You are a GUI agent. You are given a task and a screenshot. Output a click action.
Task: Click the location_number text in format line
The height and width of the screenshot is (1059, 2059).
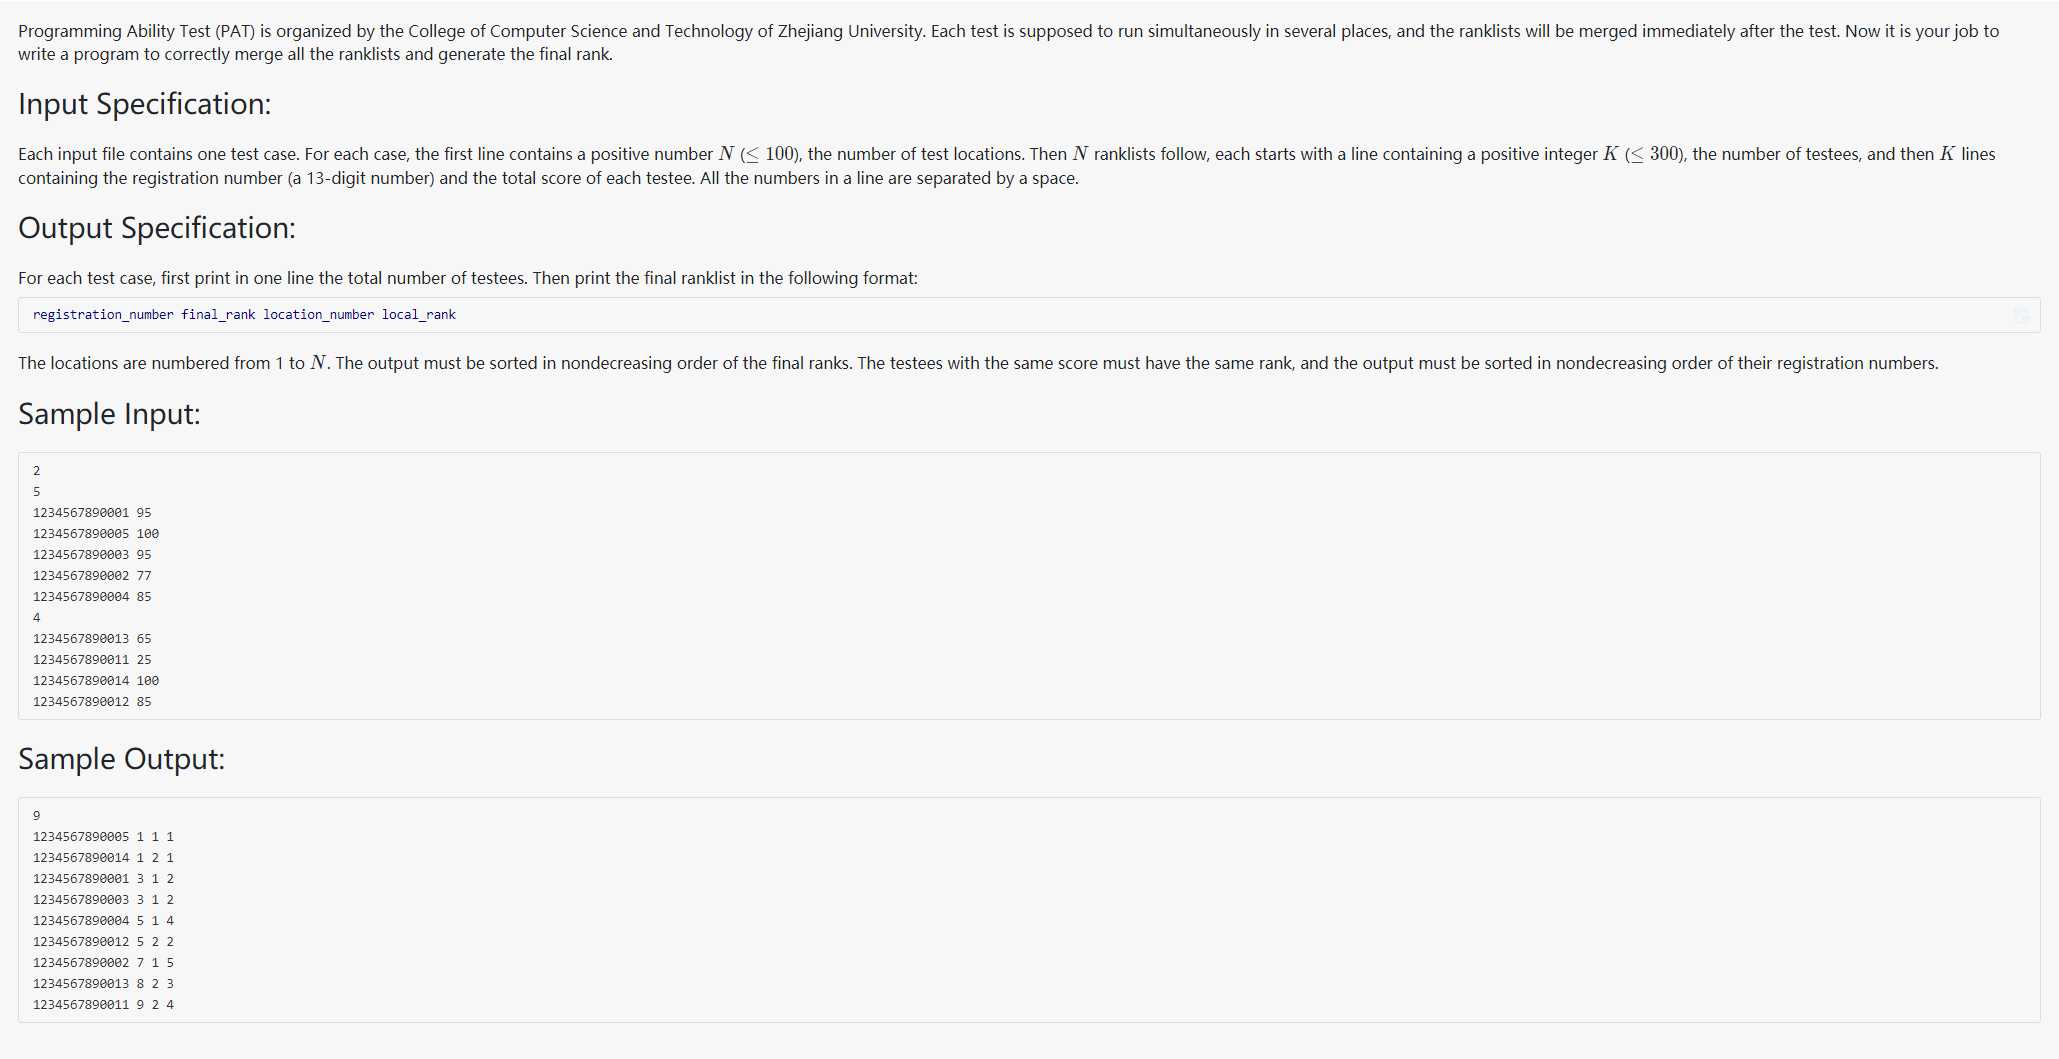click(318, 315)
